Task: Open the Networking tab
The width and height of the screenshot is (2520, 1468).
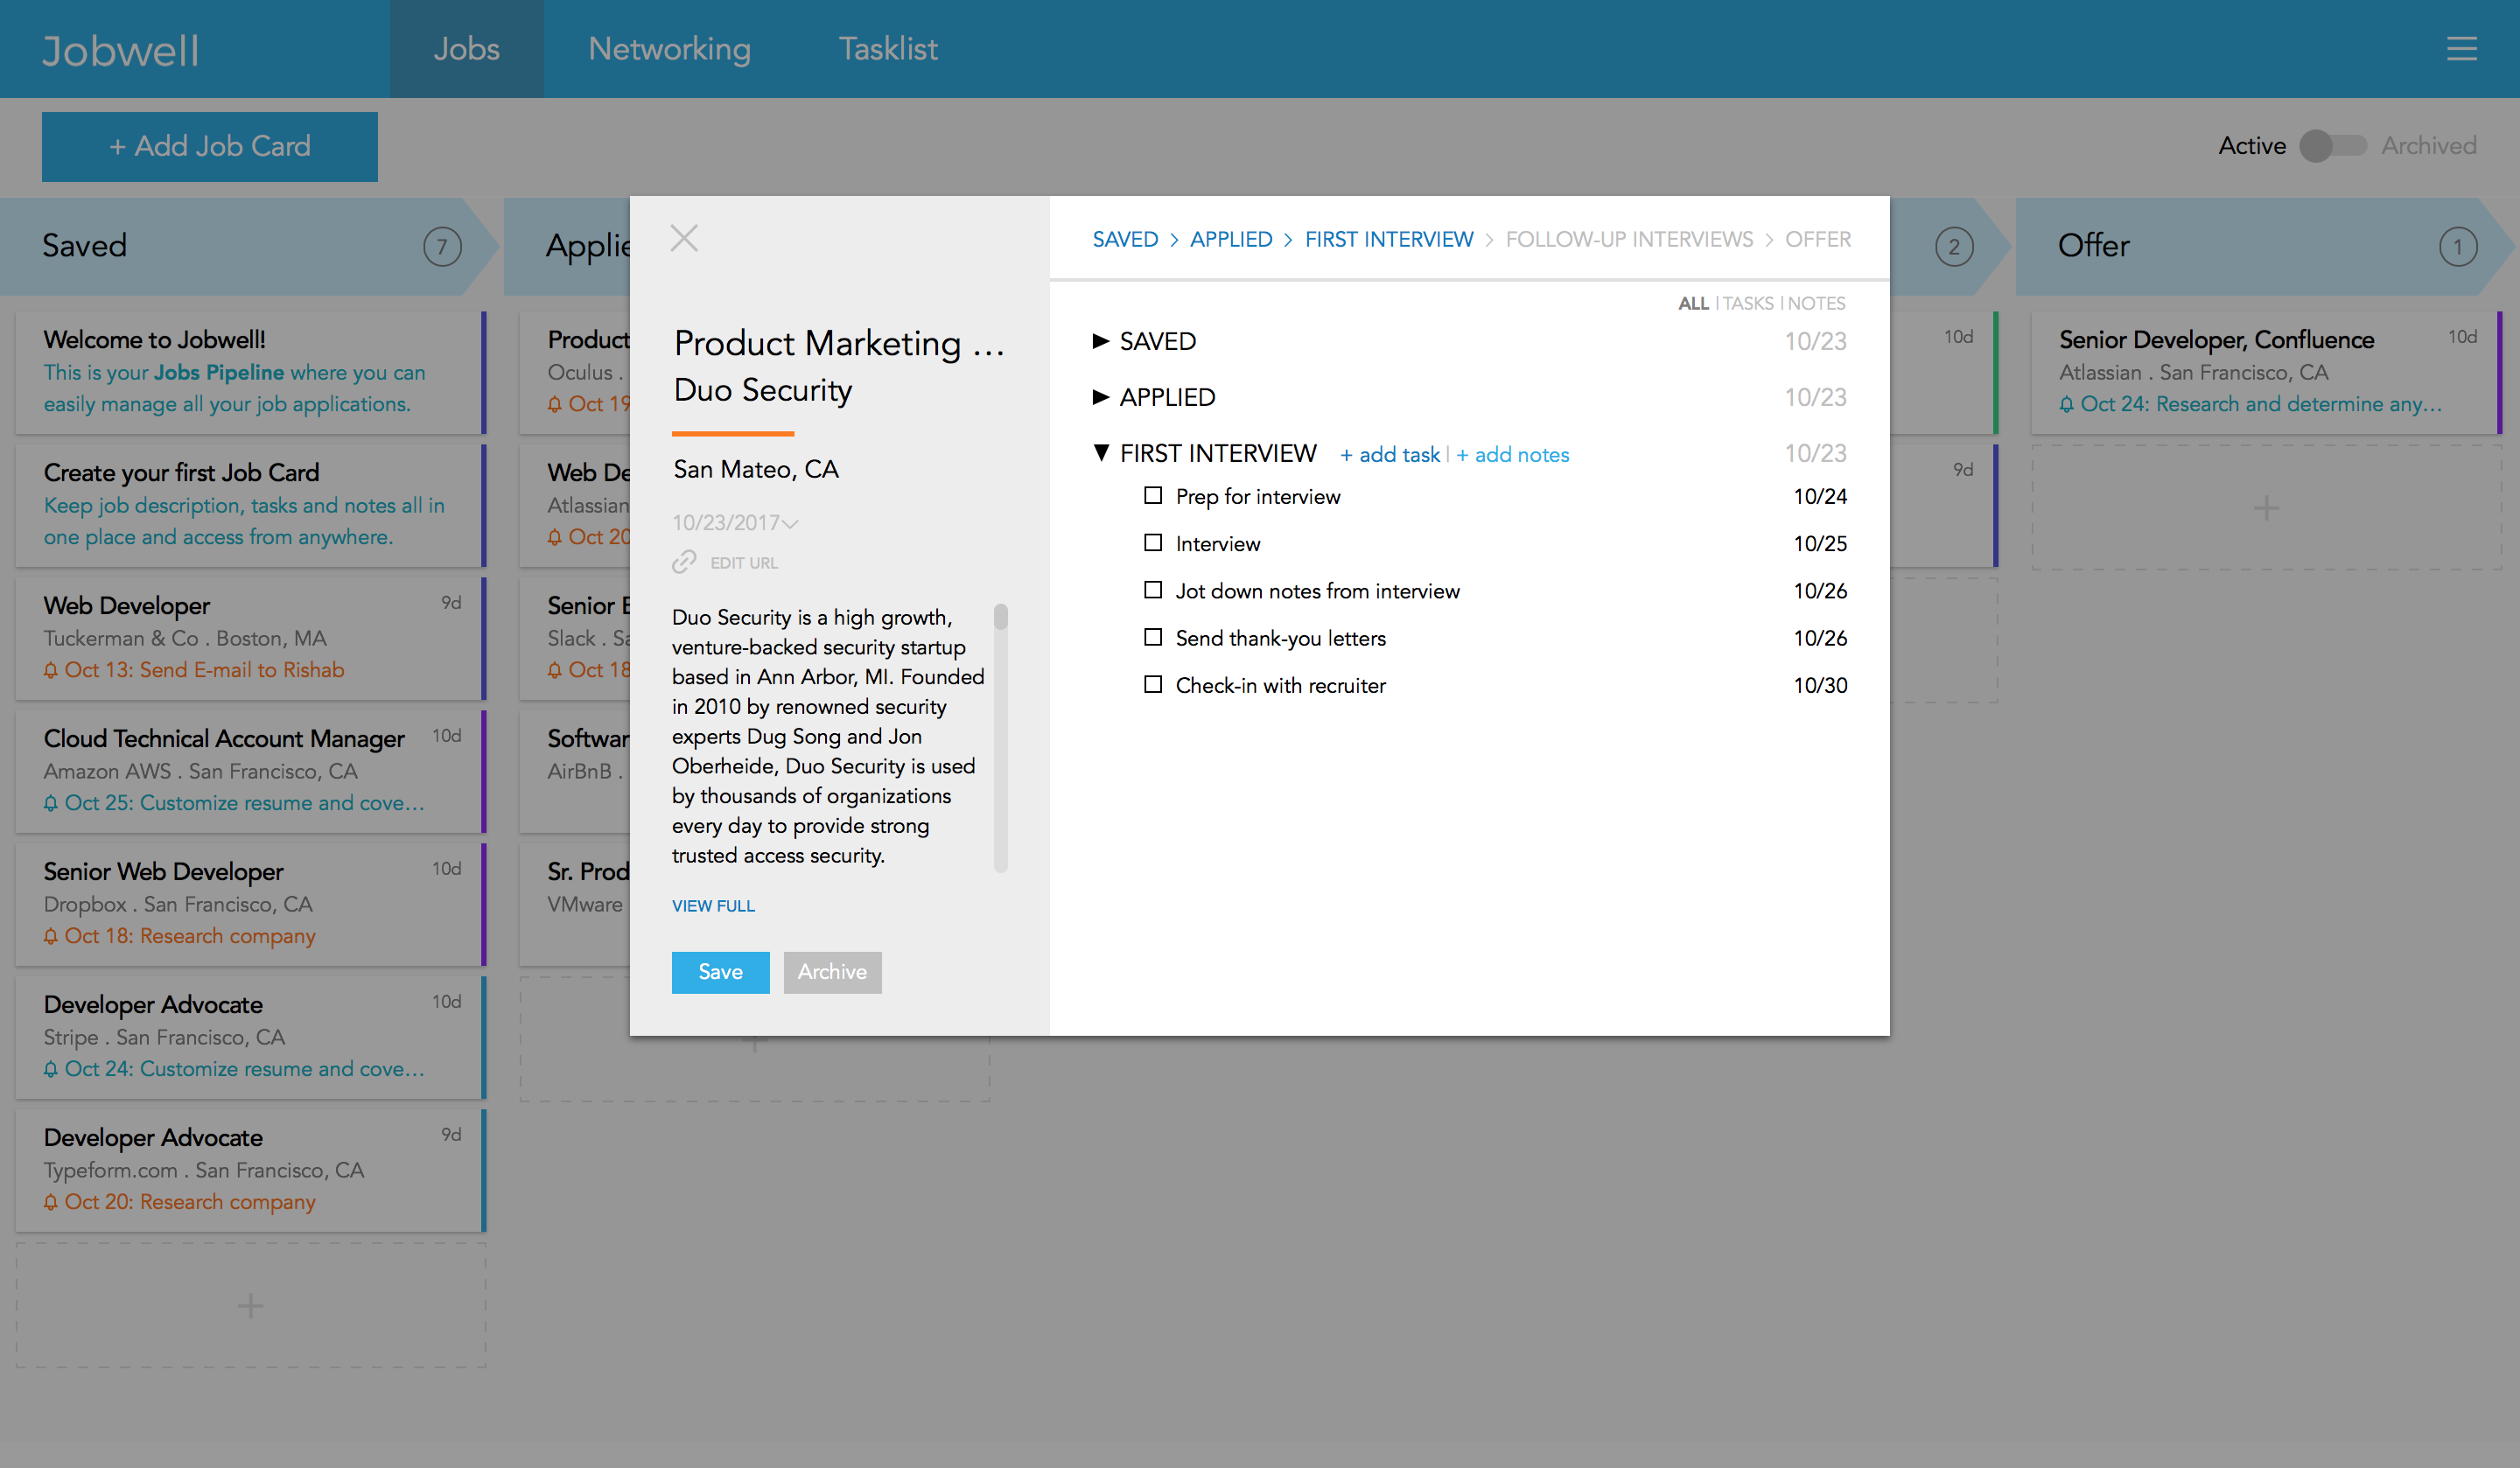Action: click(x=669, y=49)
